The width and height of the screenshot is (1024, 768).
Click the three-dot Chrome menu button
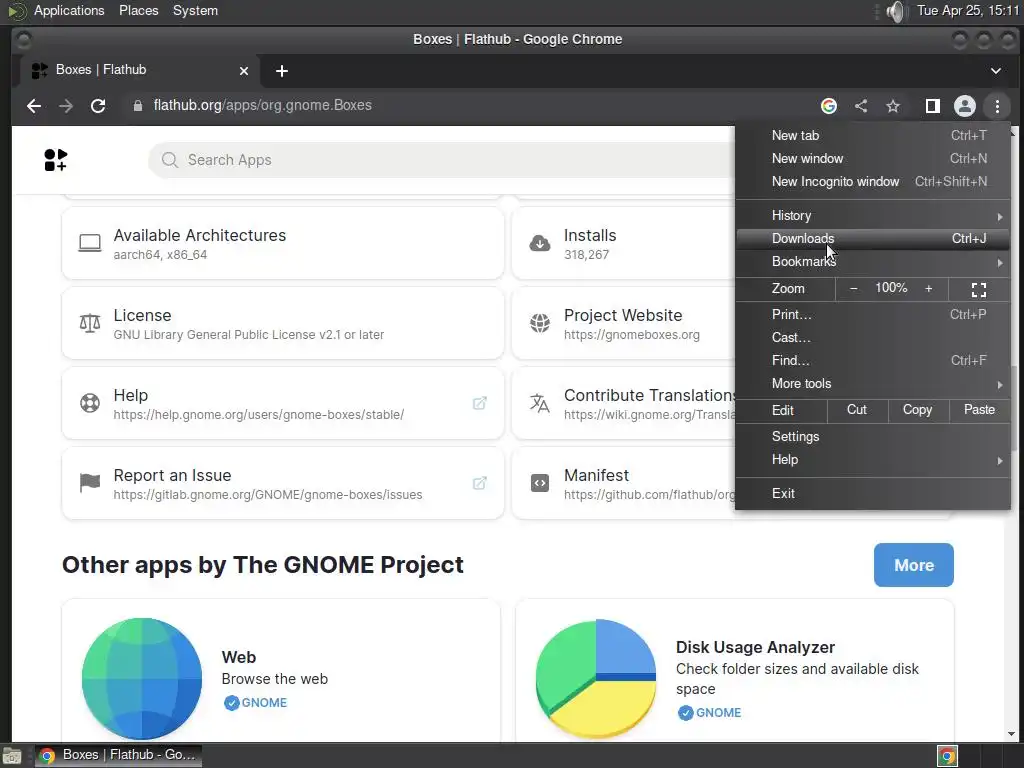(x=997, y=106)
